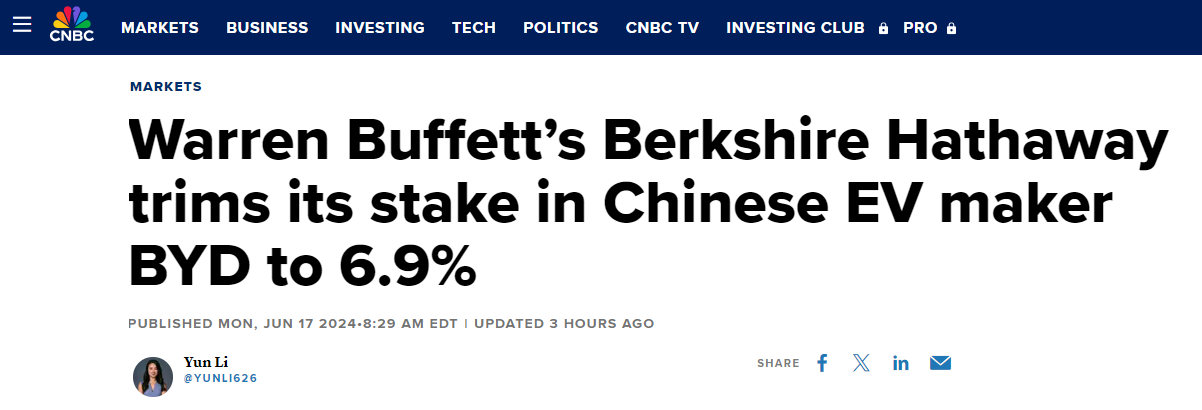Open the Investing Club page
This screenshot has width=1202, height=410.
(x=795, y=28)
